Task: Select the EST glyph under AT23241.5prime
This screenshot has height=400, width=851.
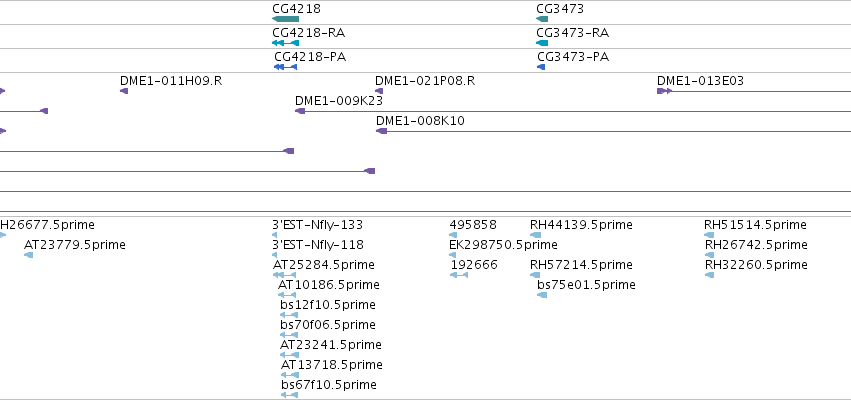Action: [289, 355]
